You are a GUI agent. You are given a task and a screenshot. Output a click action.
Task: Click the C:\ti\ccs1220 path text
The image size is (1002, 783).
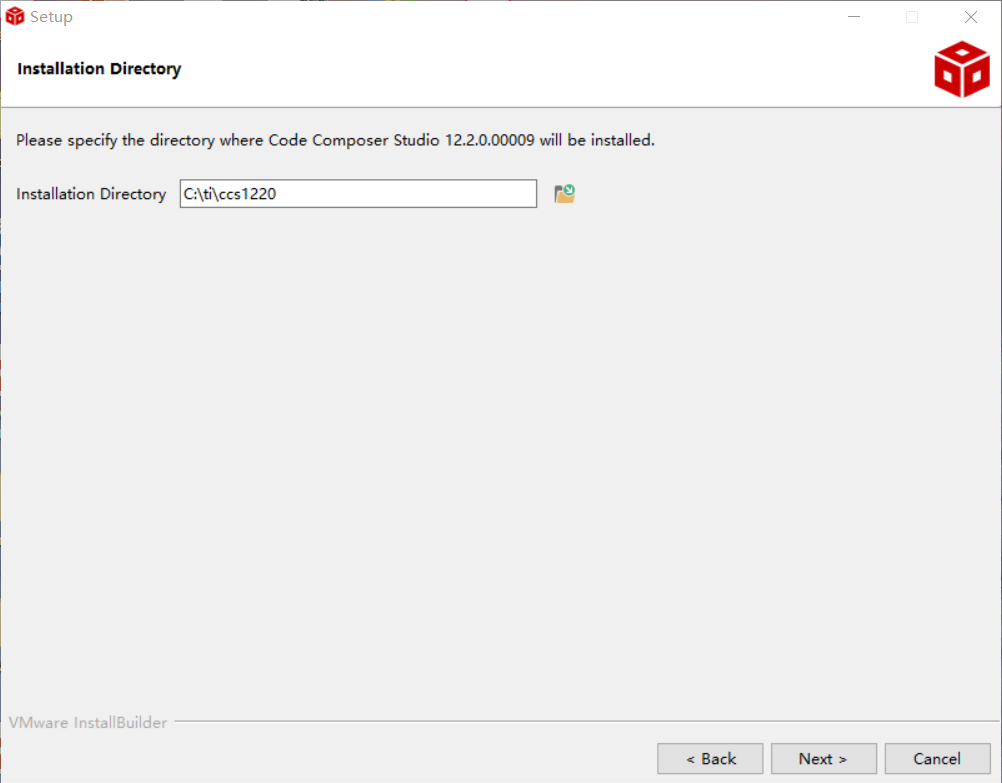pyautogui.click(x=230, y=194)
